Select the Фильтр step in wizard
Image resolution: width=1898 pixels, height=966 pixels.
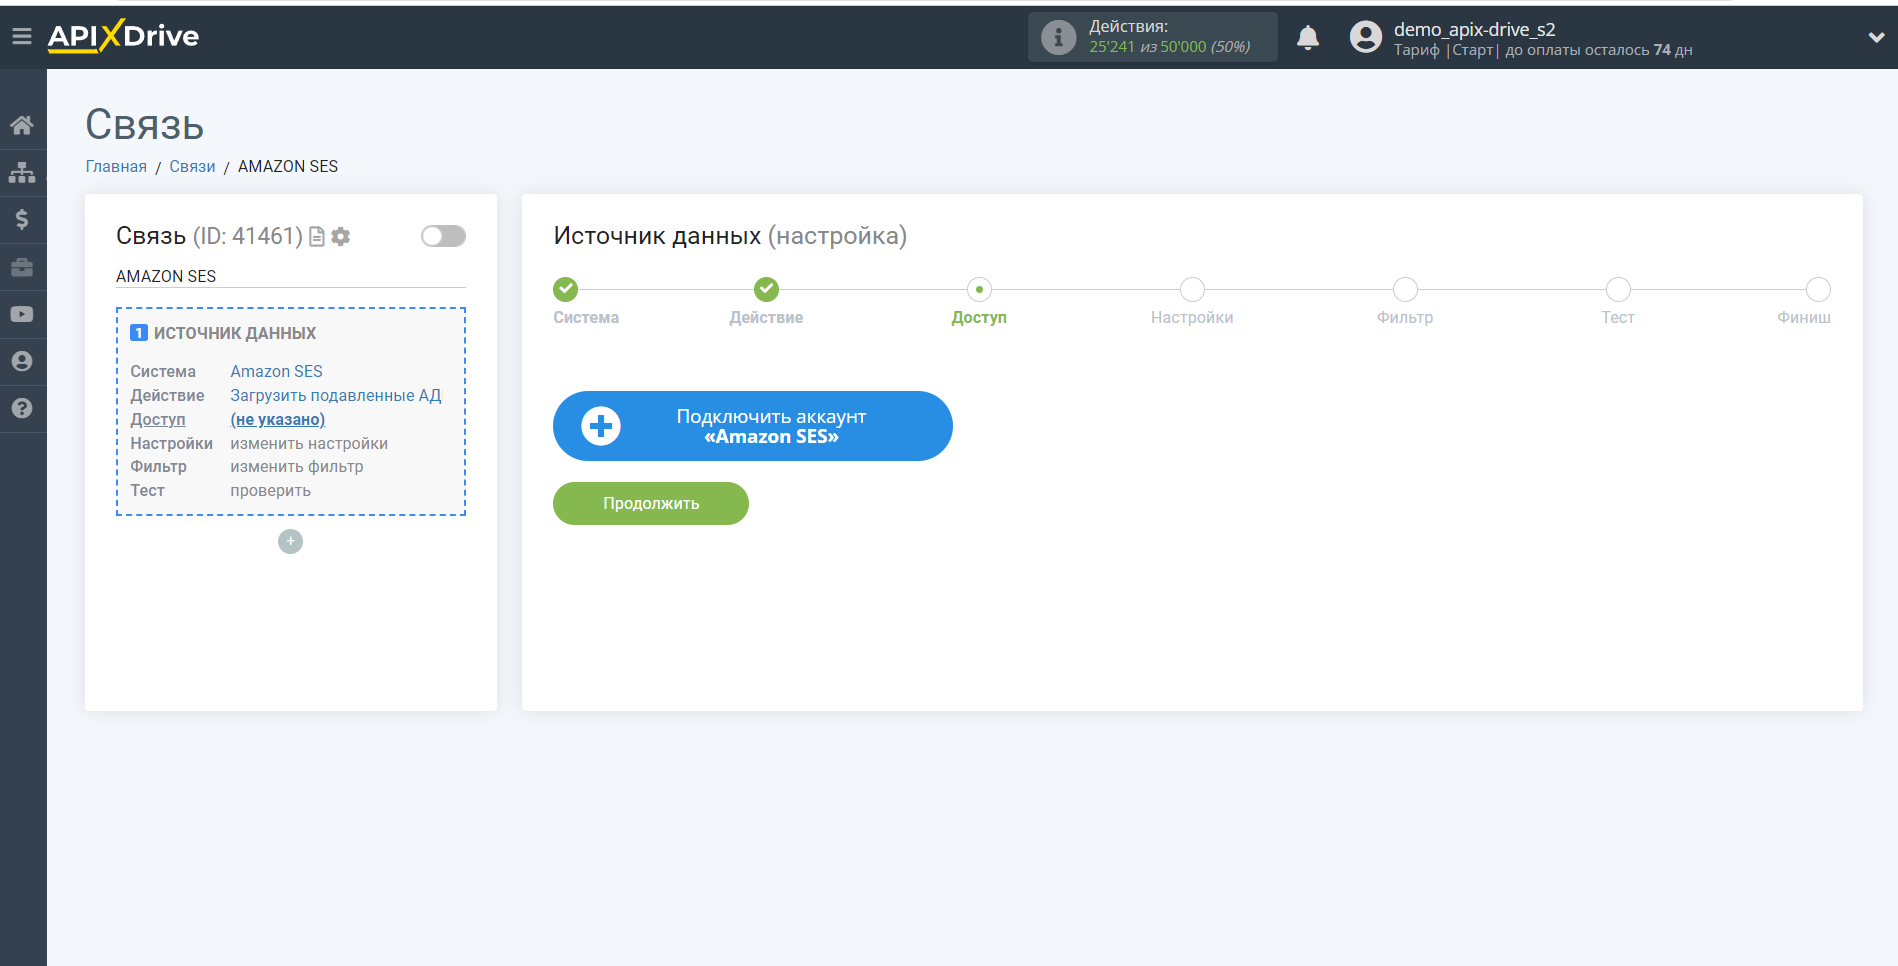coord(1405,289)
